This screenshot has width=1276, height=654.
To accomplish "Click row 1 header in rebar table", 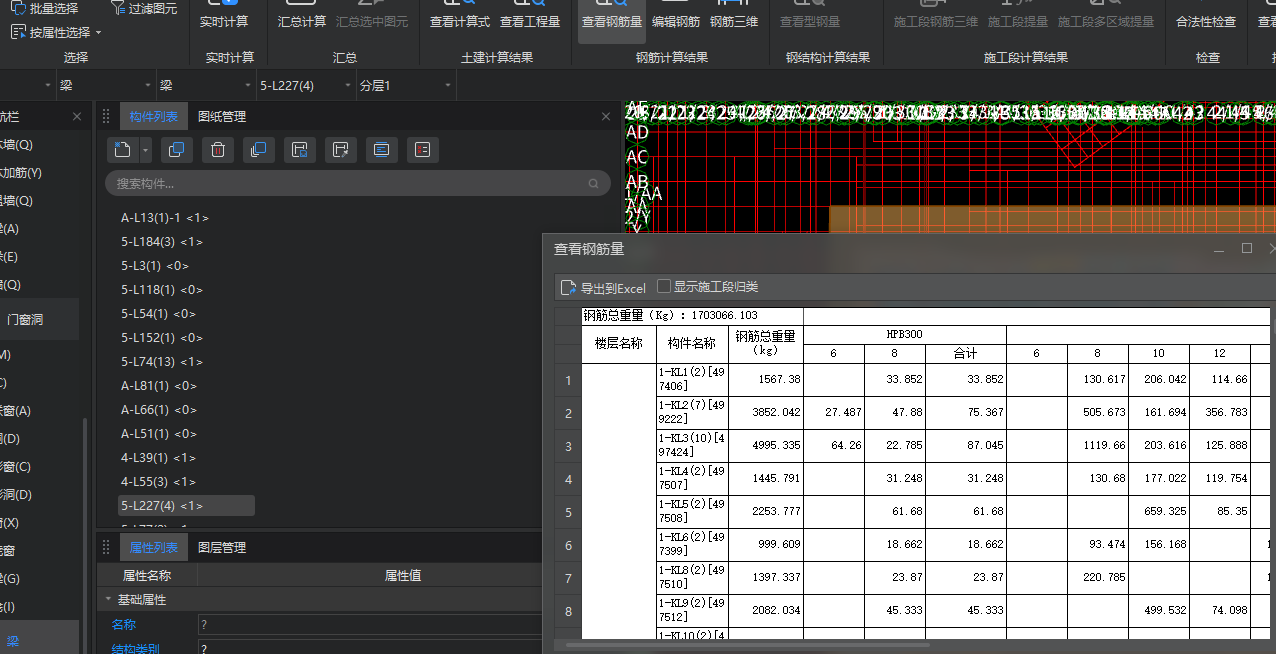I will (x=568, y=380).
